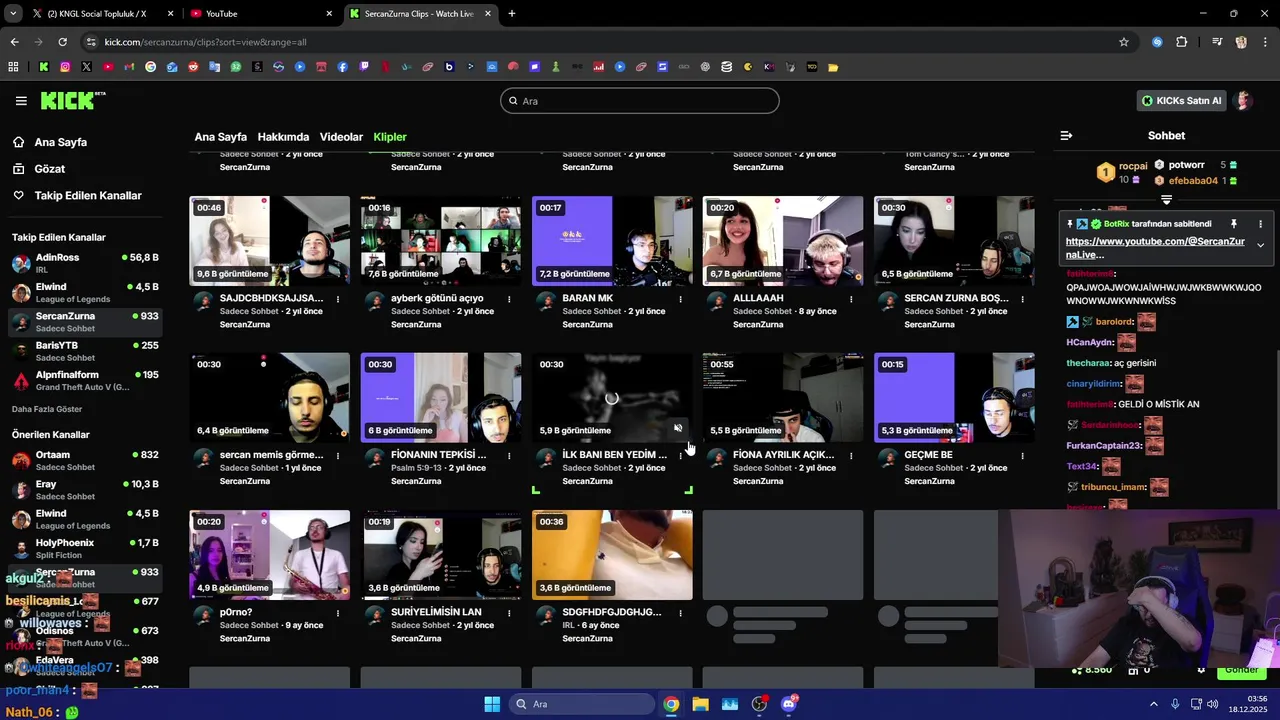Open HolyPhoenix recommended channel
The height and width of the screenshot is (720, 1280).
(x=85, y=549)
